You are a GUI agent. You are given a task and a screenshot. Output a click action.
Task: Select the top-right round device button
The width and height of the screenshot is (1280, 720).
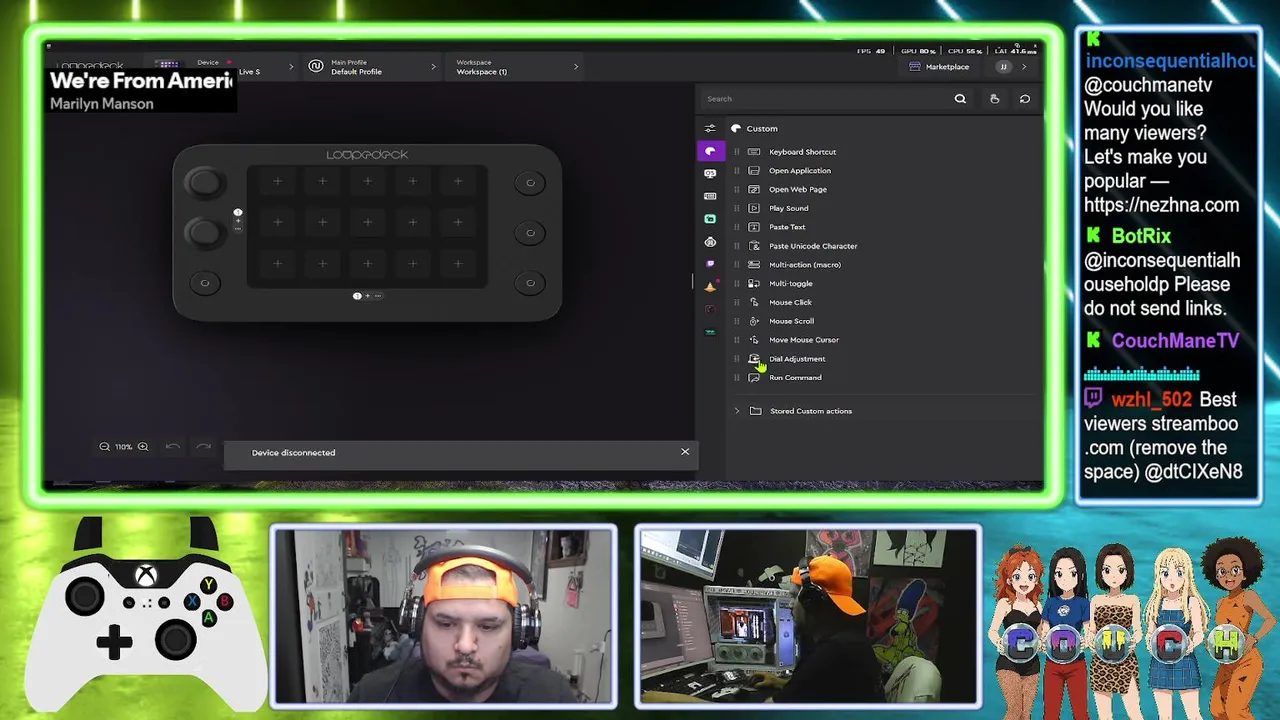(530, 182)
